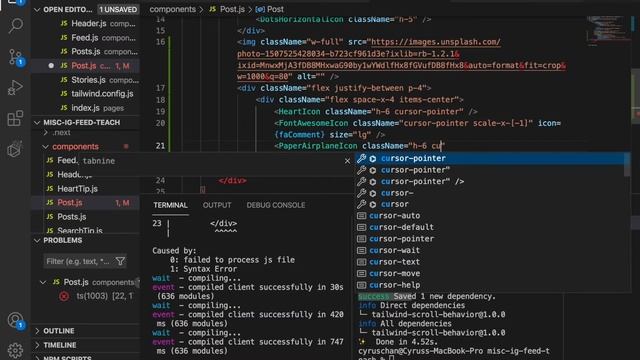Open the unsplash image URL link
The height and width of the screenshot is (360, 640).
coord(401,59)
